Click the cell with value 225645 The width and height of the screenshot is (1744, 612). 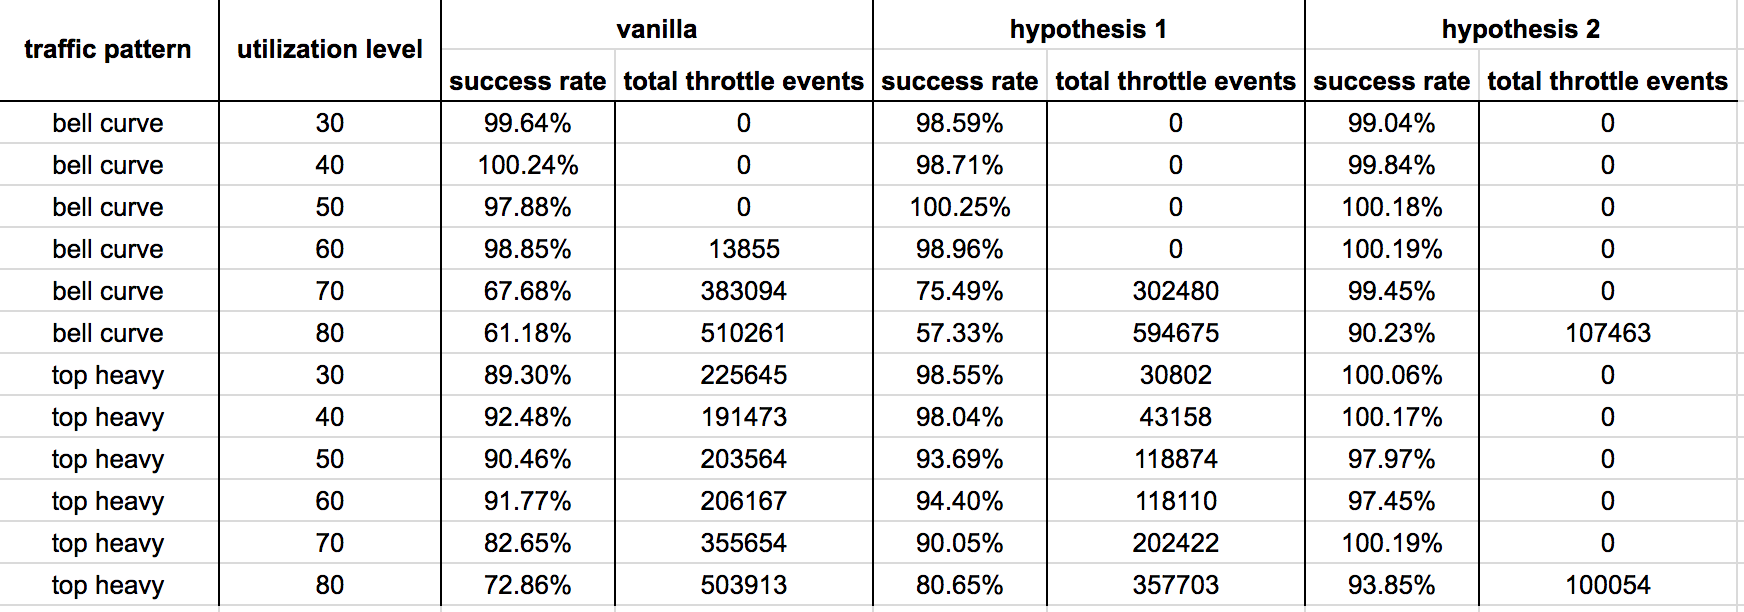pos(743,375)
